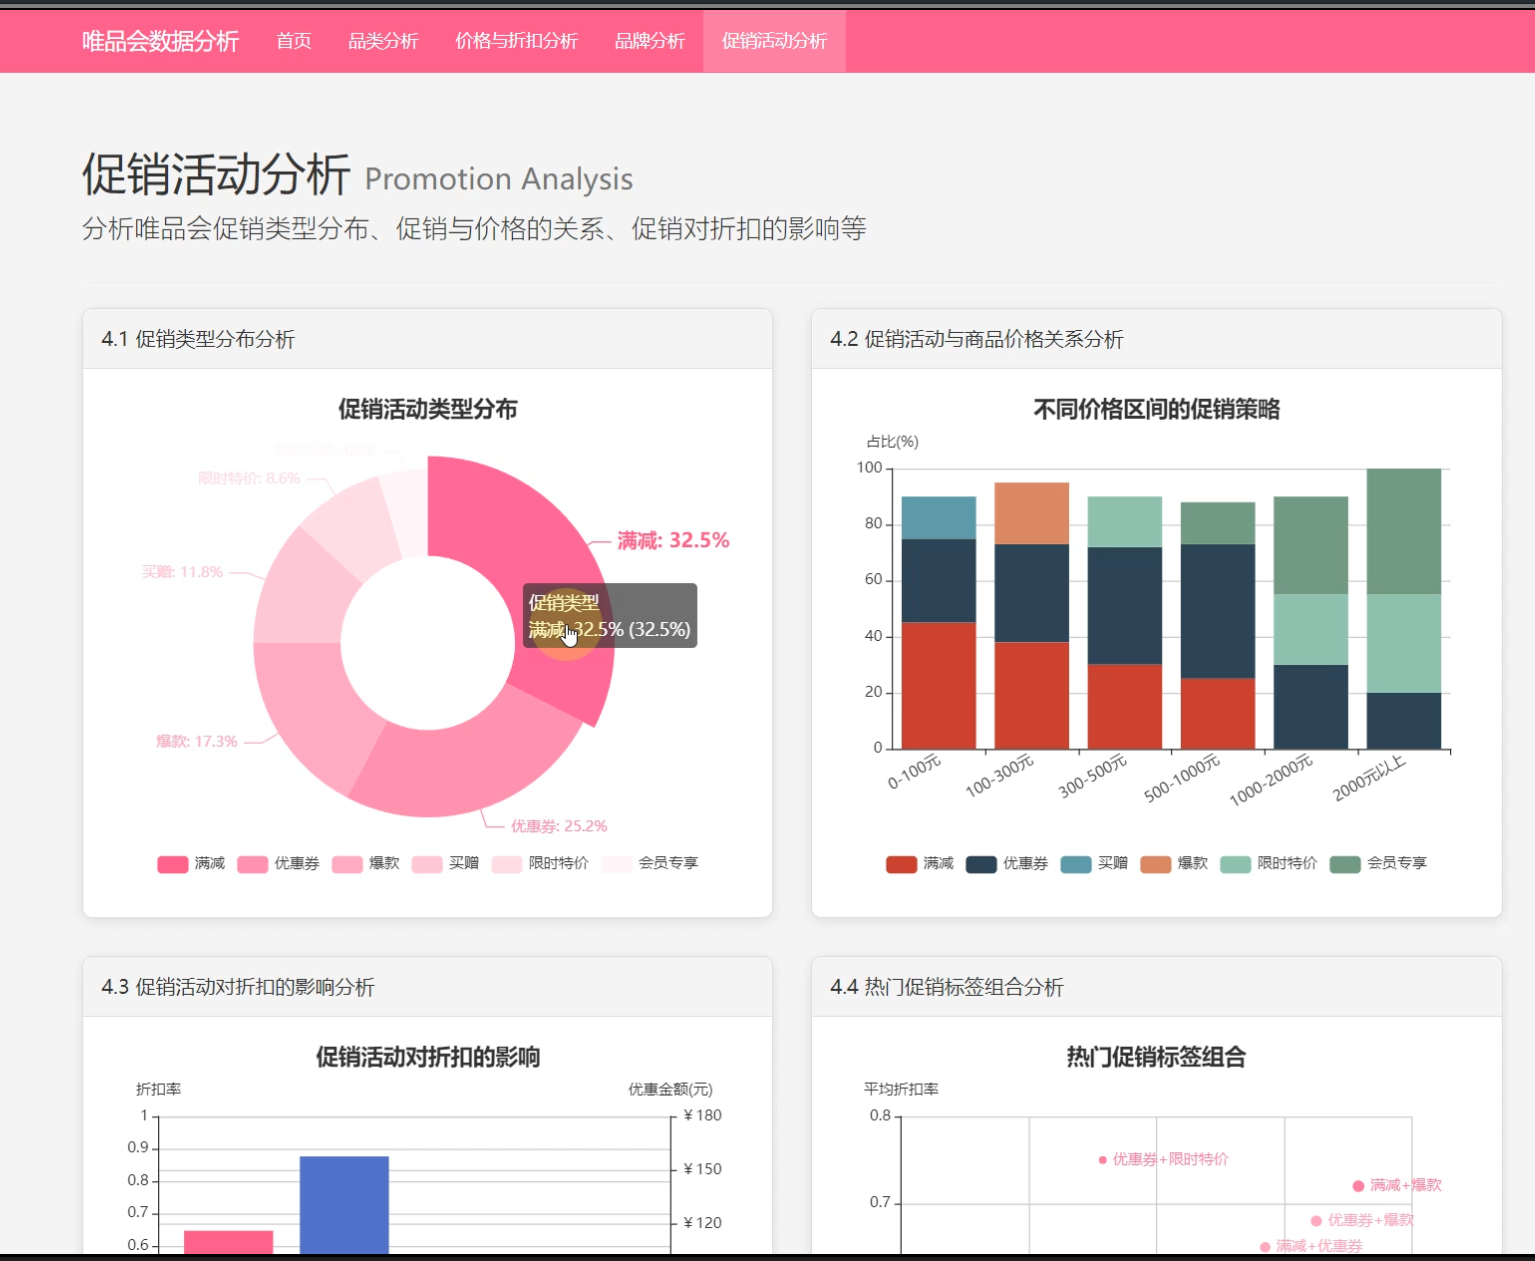1535x1261 pixels.
Task: Click the 会员专享 legend marker in bar chart
Action: pyautogui.click(x=1344, y=863)
